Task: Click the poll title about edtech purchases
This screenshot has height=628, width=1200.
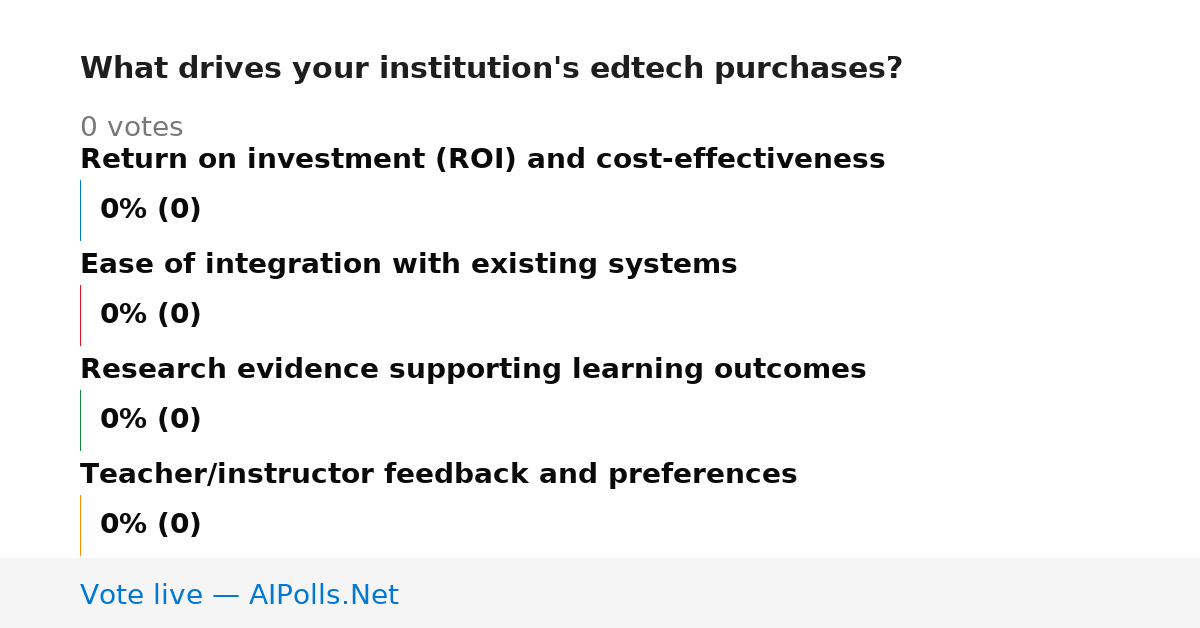Action: [491, 69]
